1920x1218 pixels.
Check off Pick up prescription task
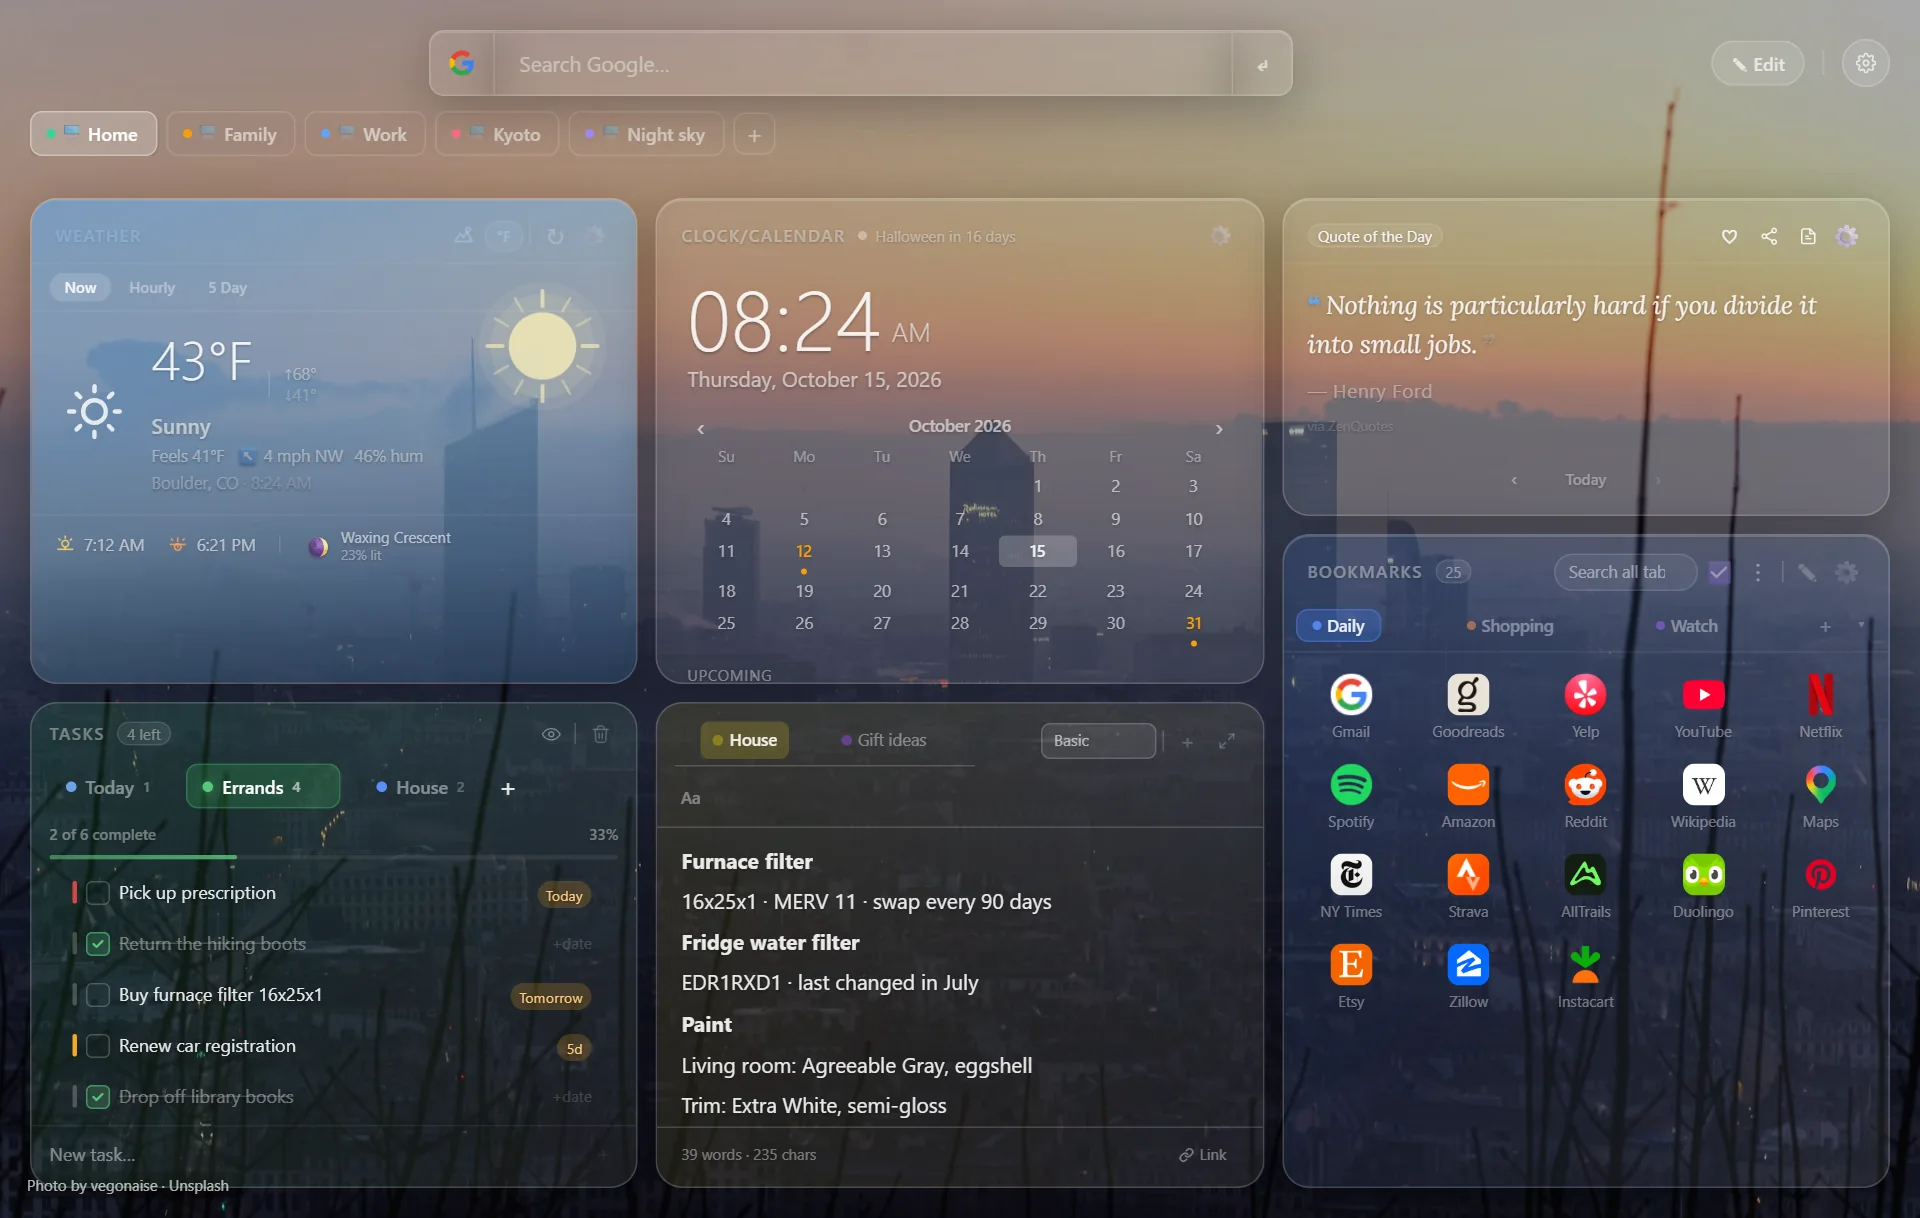tap(98, 893)
